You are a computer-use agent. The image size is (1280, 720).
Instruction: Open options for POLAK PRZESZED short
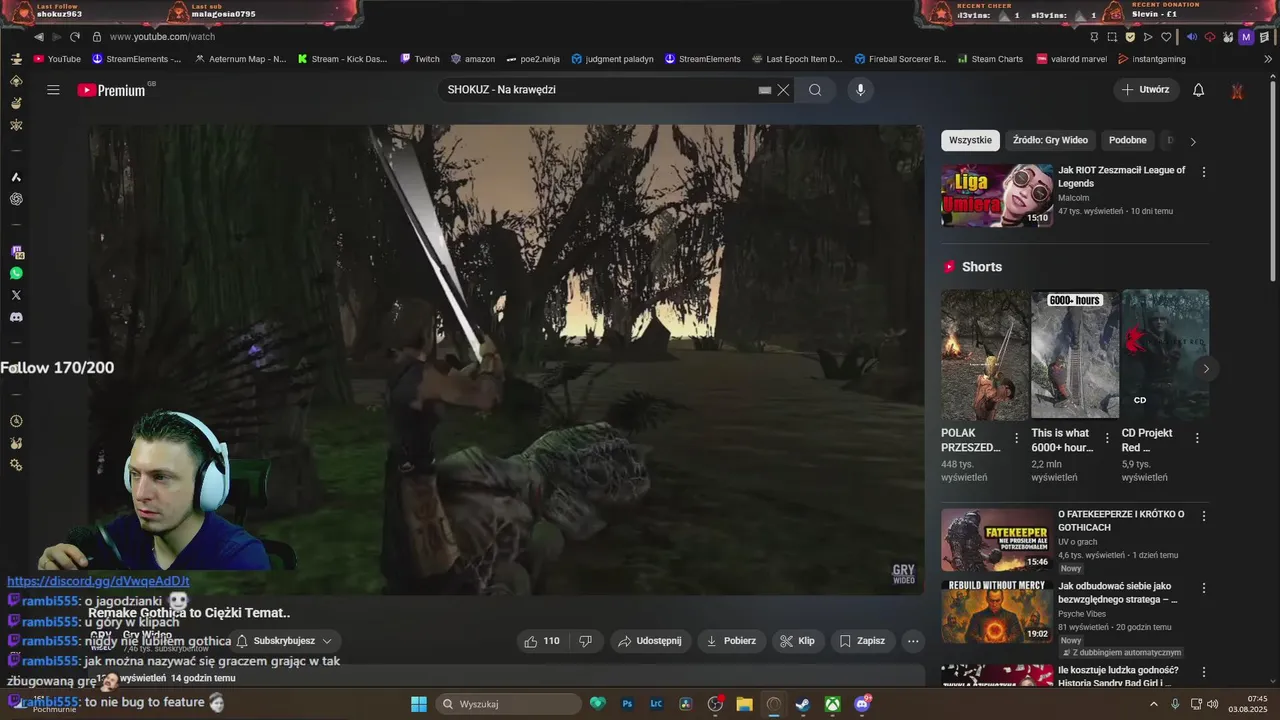pyautogui.click(x=1017, y=438)
